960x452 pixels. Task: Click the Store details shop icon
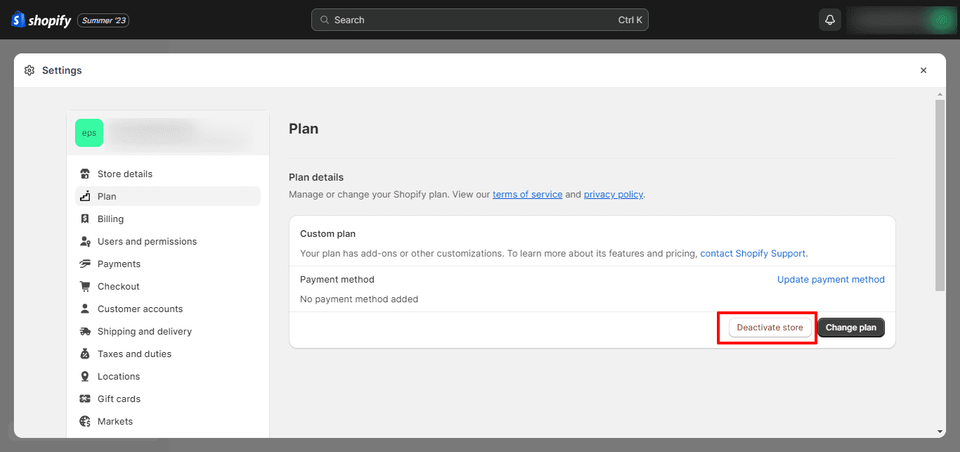click(x=86, y=174)
